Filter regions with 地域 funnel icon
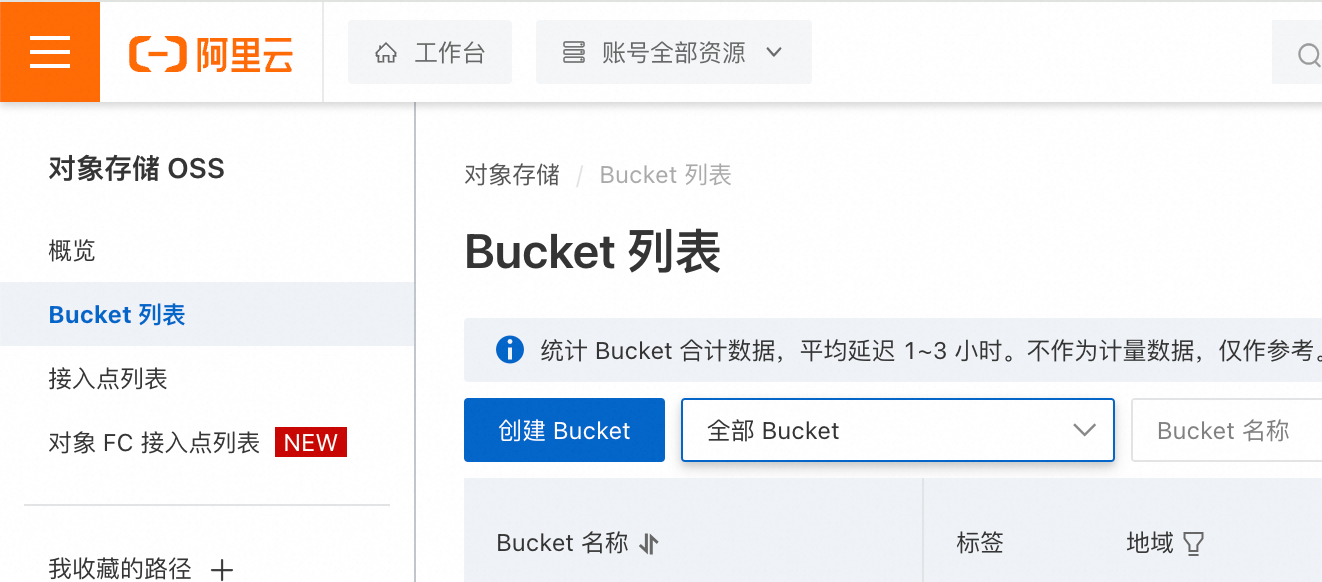This screenshot has width=1322, height=582. point(1193,544)
